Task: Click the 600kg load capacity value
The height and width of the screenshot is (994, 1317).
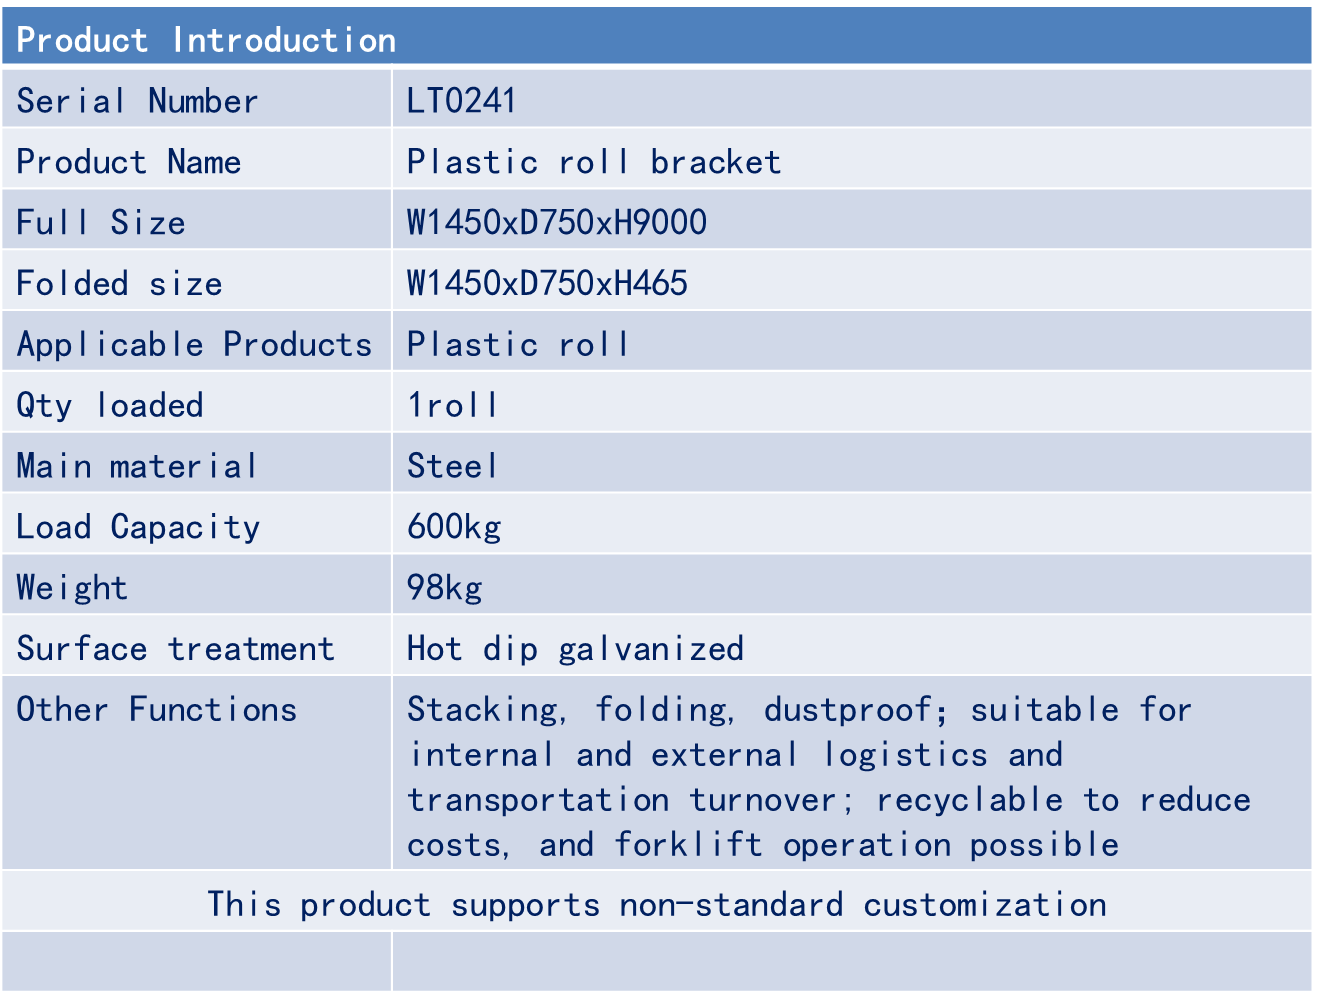Action: click(454, 527)
